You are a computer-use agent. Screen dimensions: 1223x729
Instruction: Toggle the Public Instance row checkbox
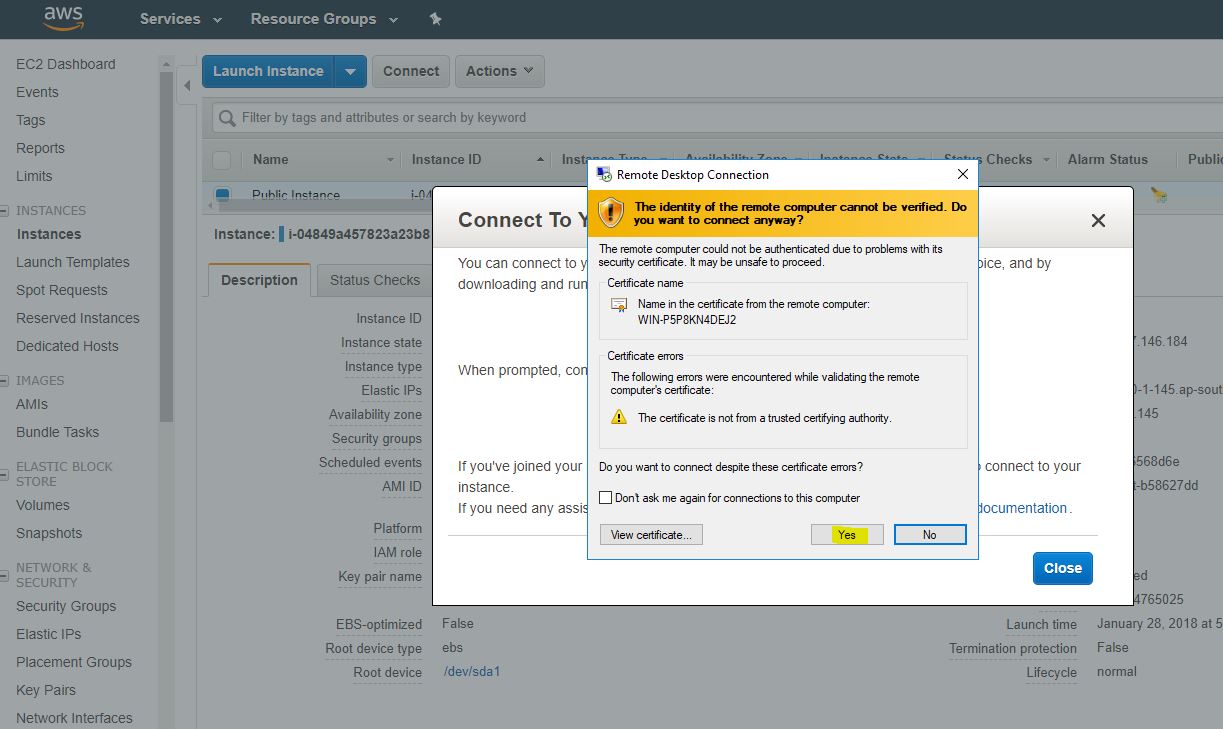[222, 195]
